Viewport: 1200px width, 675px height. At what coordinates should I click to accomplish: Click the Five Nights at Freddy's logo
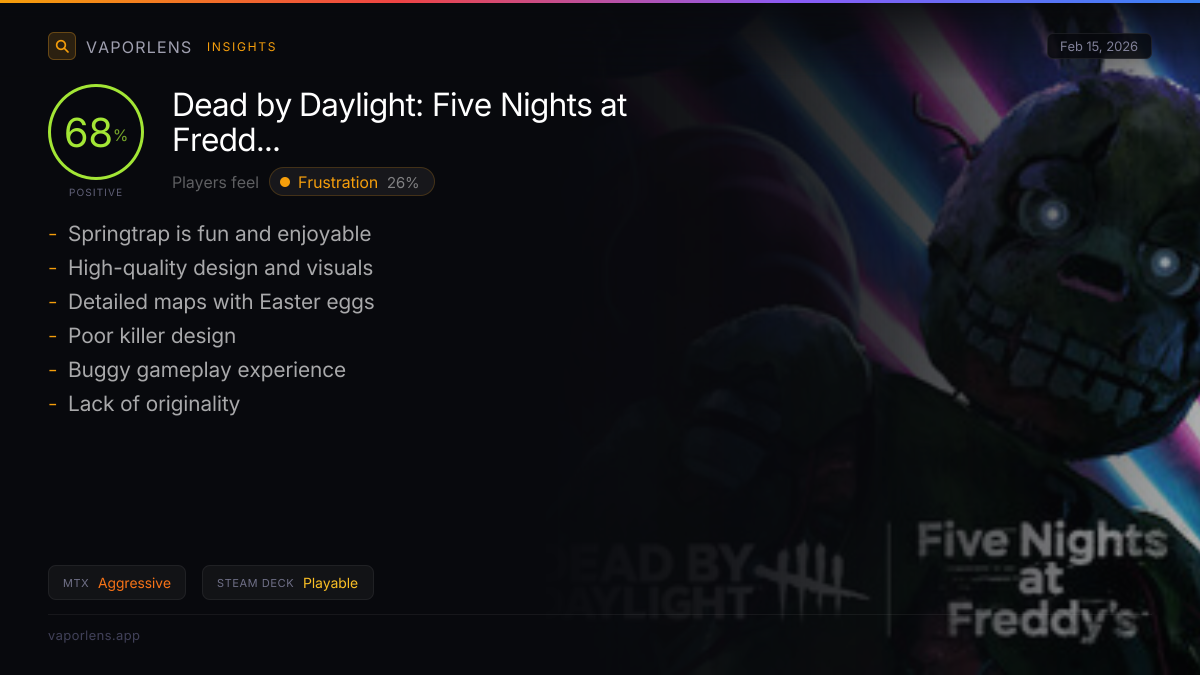pos(1041,580)
